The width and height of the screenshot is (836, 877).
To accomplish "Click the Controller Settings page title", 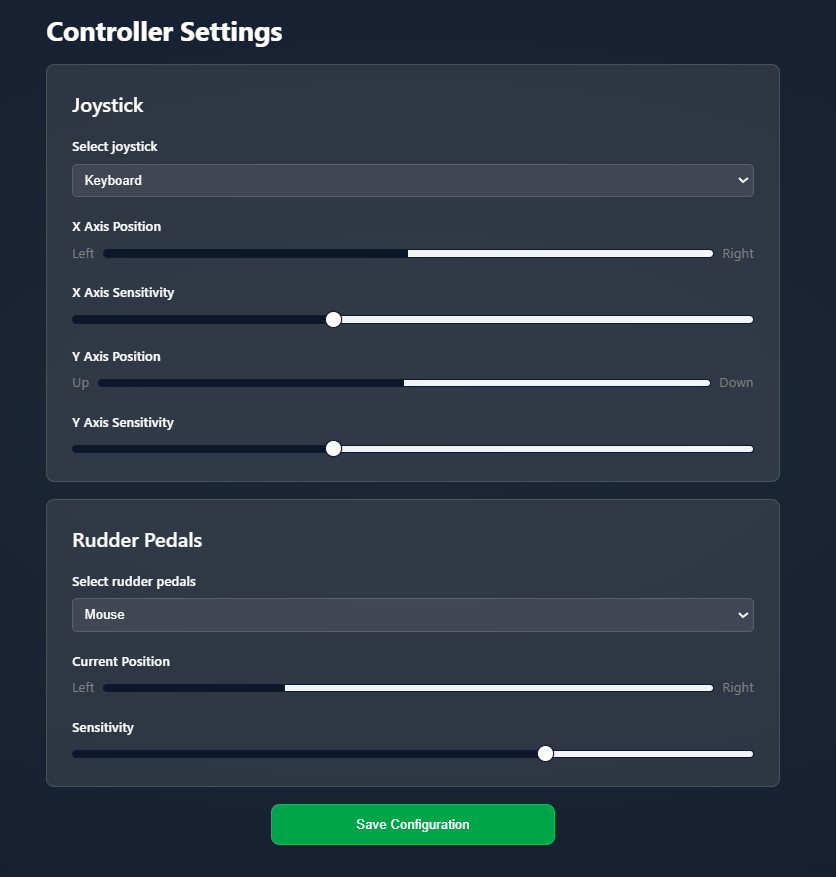I will pyautogui.click(x=164, y=31).
